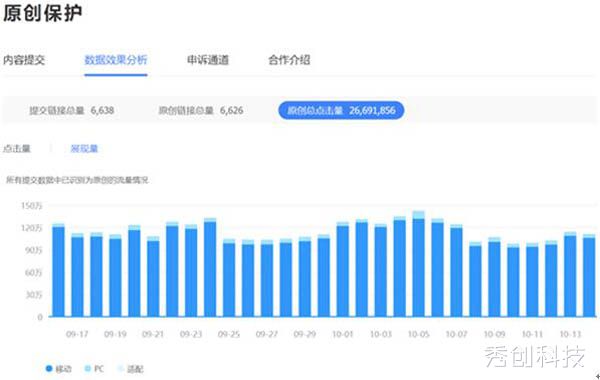Select the bar for 09-17
The image size is (600, 380).
(77, 275)
